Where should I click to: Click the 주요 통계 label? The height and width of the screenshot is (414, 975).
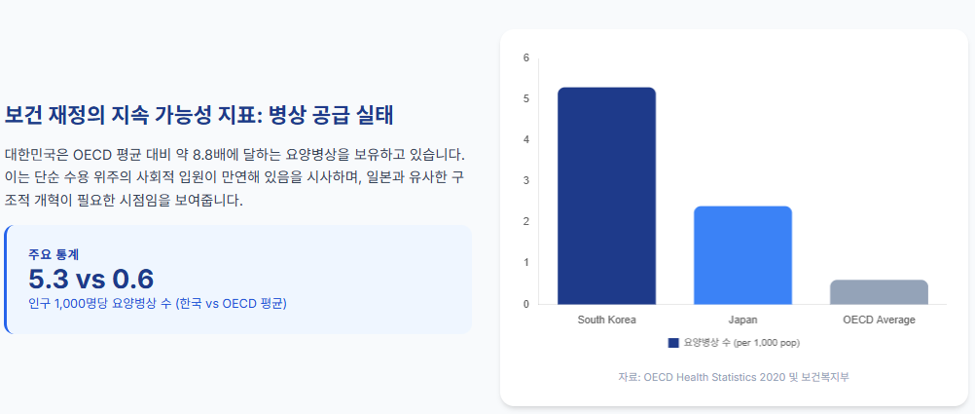coord(53,254)
